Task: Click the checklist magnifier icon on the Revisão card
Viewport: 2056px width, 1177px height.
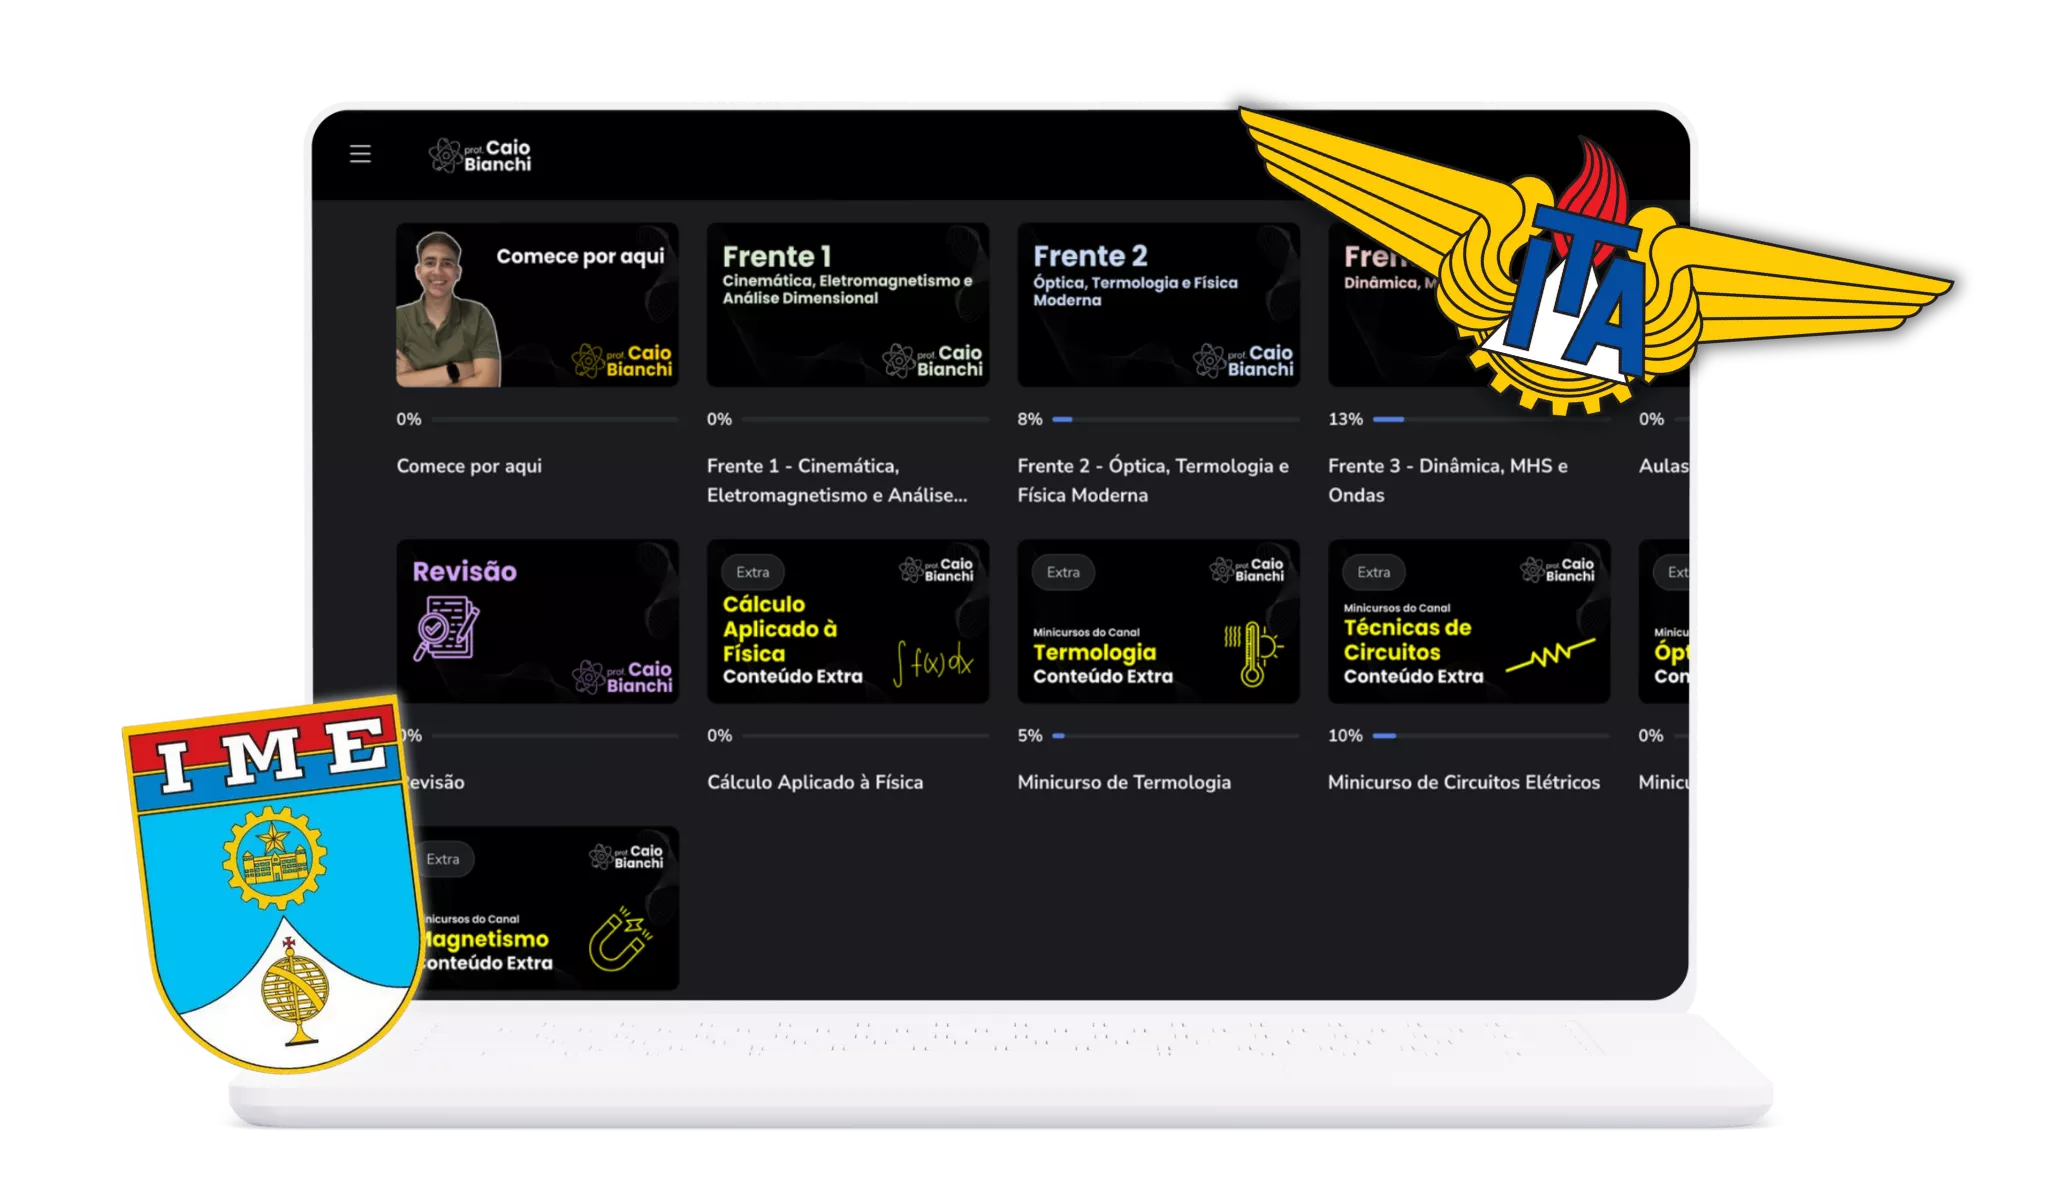Action: coord(446,628)
